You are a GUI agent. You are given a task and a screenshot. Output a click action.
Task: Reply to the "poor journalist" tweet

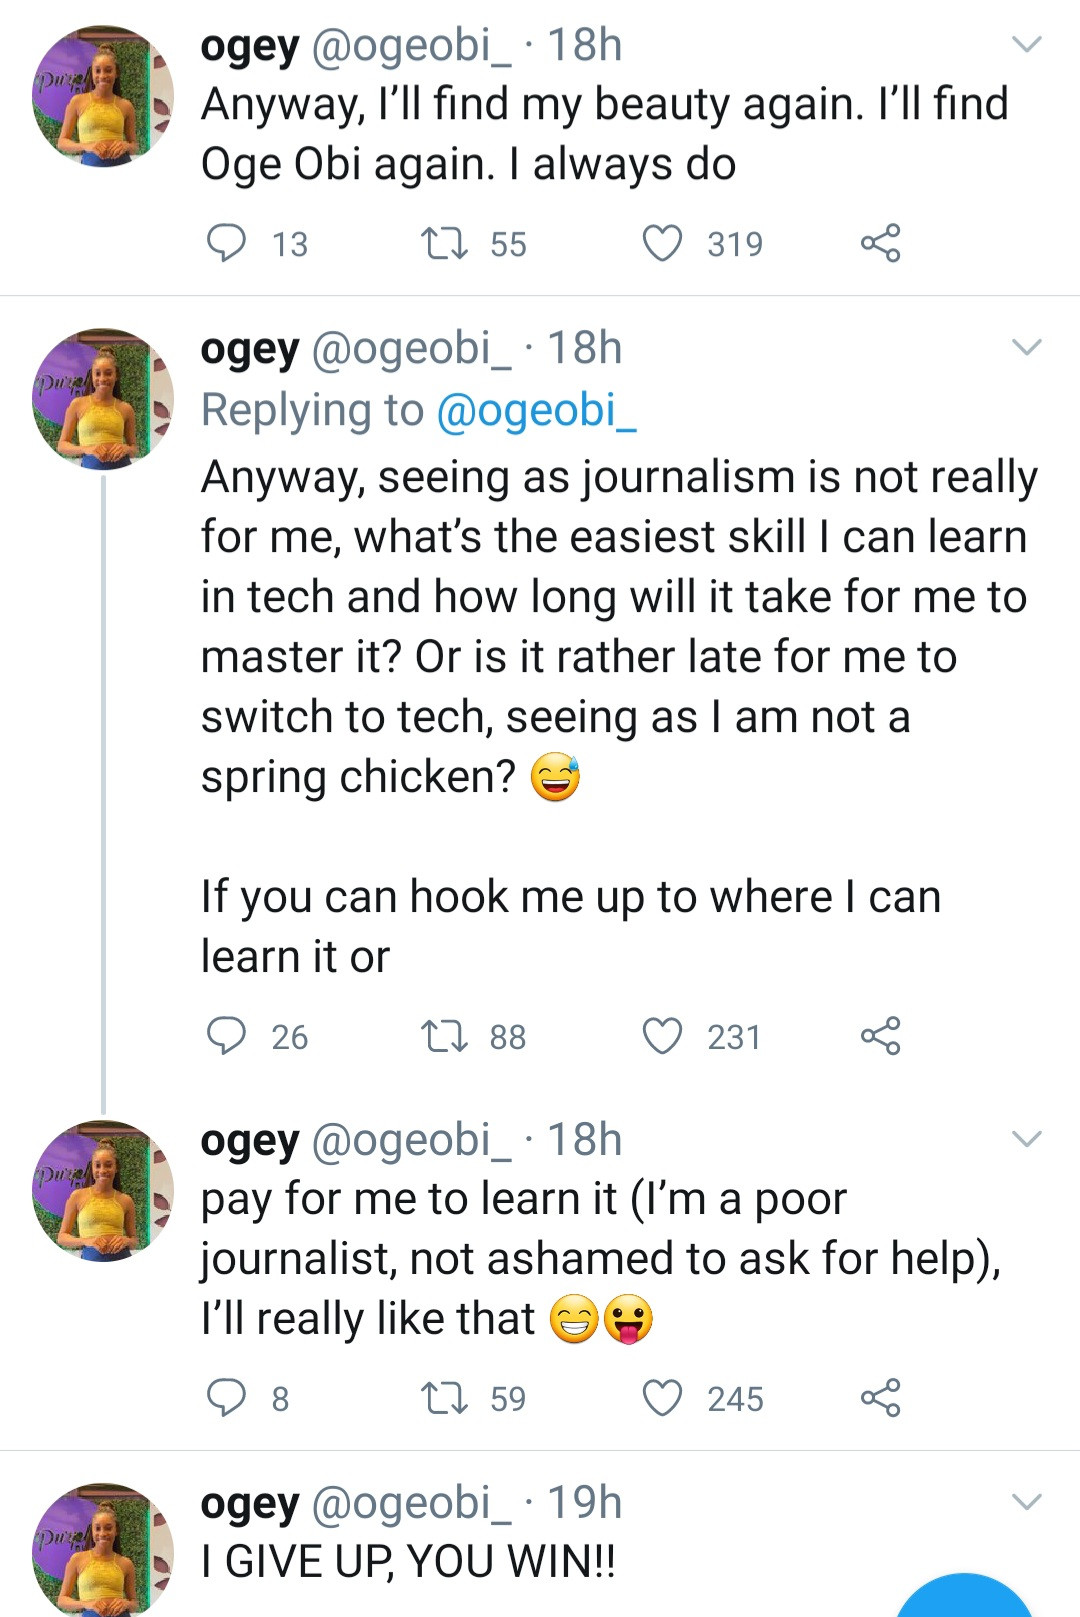226,1398
